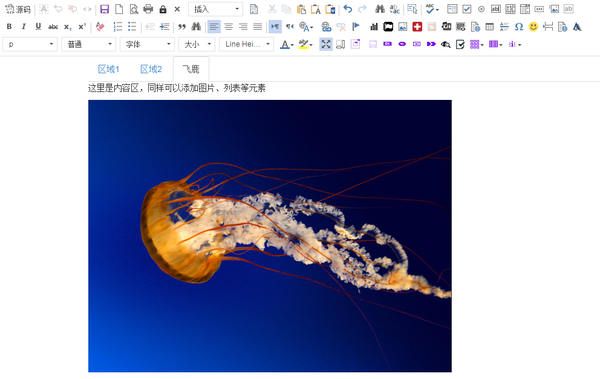The width and height of the screenshot is (600, 379).
Task: Open the special character Omega icon
Action: (x=518, y=27)
